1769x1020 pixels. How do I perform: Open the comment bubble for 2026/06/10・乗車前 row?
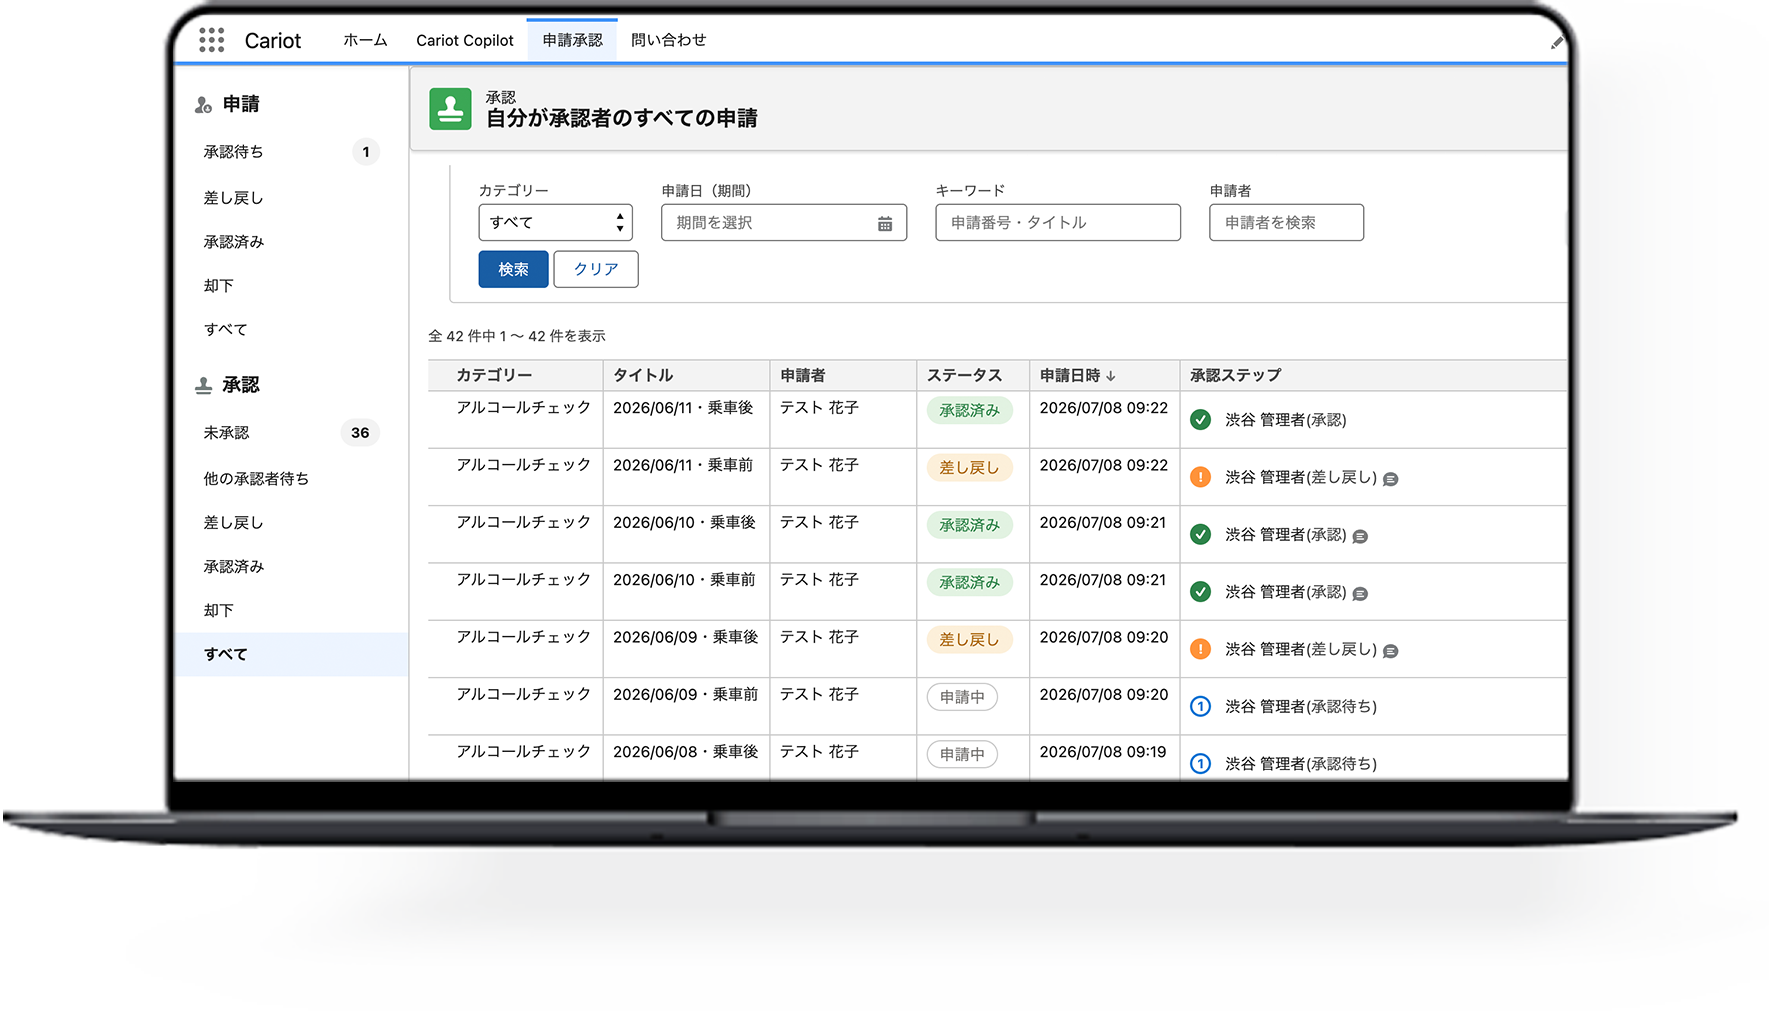(1360, 593)
